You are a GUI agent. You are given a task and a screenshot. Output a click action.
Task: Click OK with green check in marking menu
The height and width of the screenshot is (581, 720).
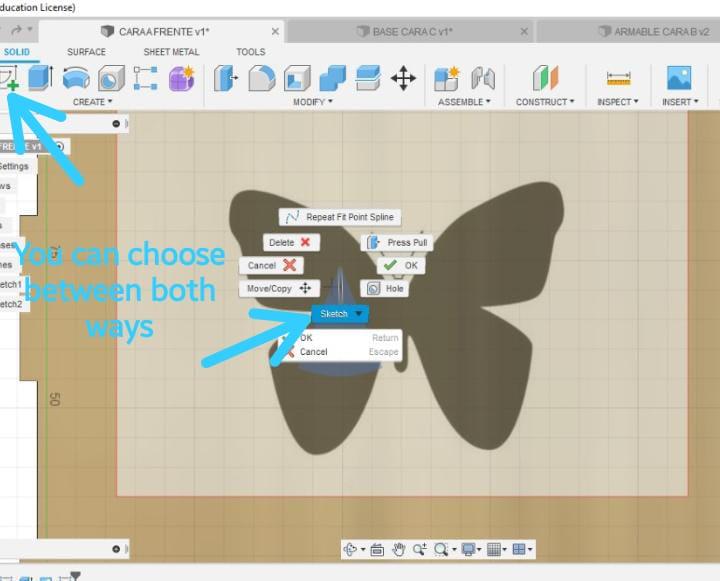tap(401, 265)
